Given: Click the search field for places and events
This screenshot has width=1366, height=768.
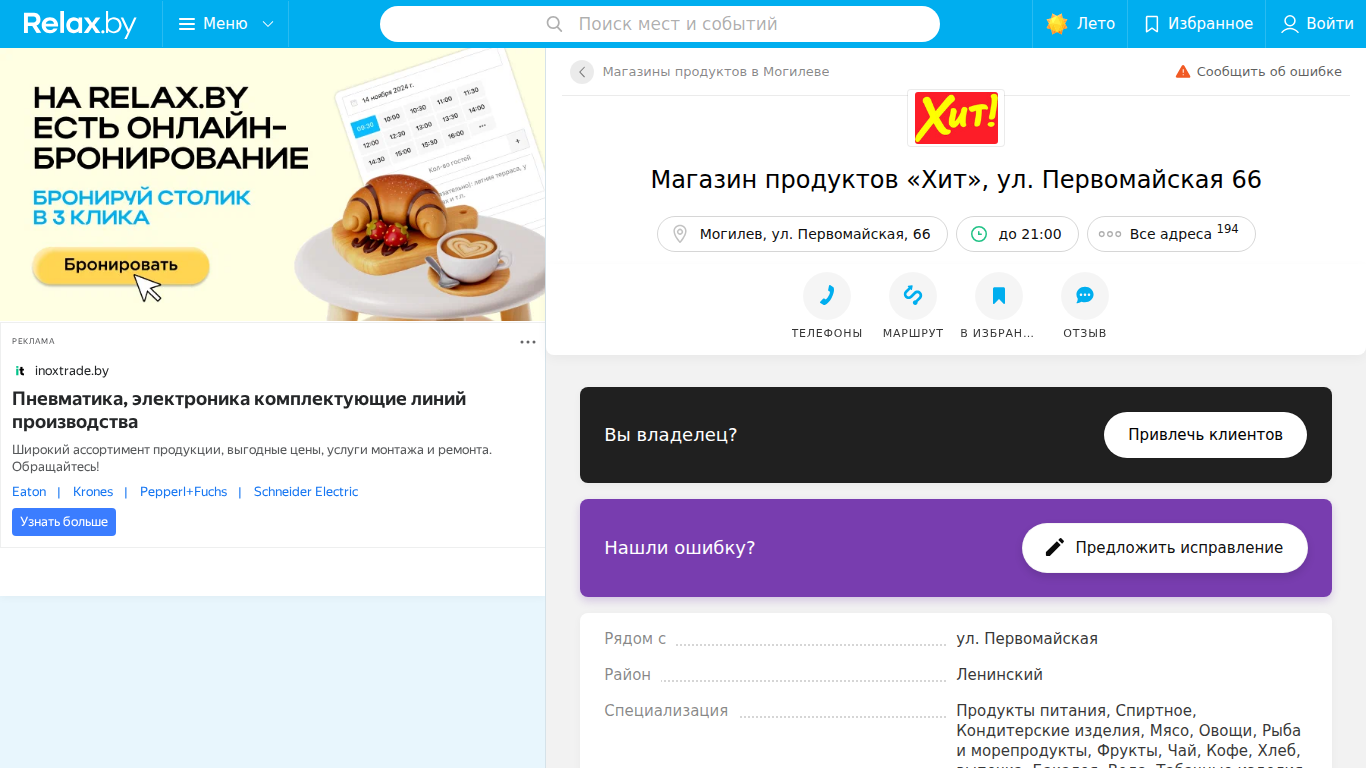Looking at the screenshot, I should click(660, 24).
